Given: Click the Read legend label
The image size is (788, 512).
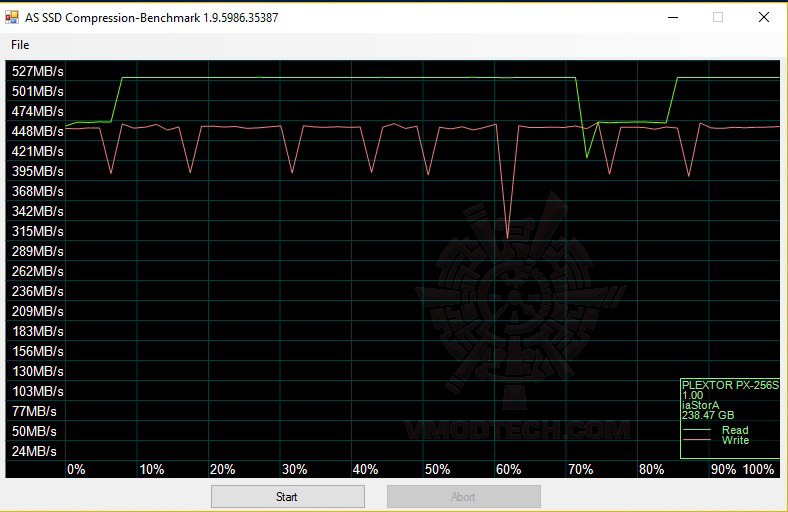Looking at the screenshot, I should point(735,430).
